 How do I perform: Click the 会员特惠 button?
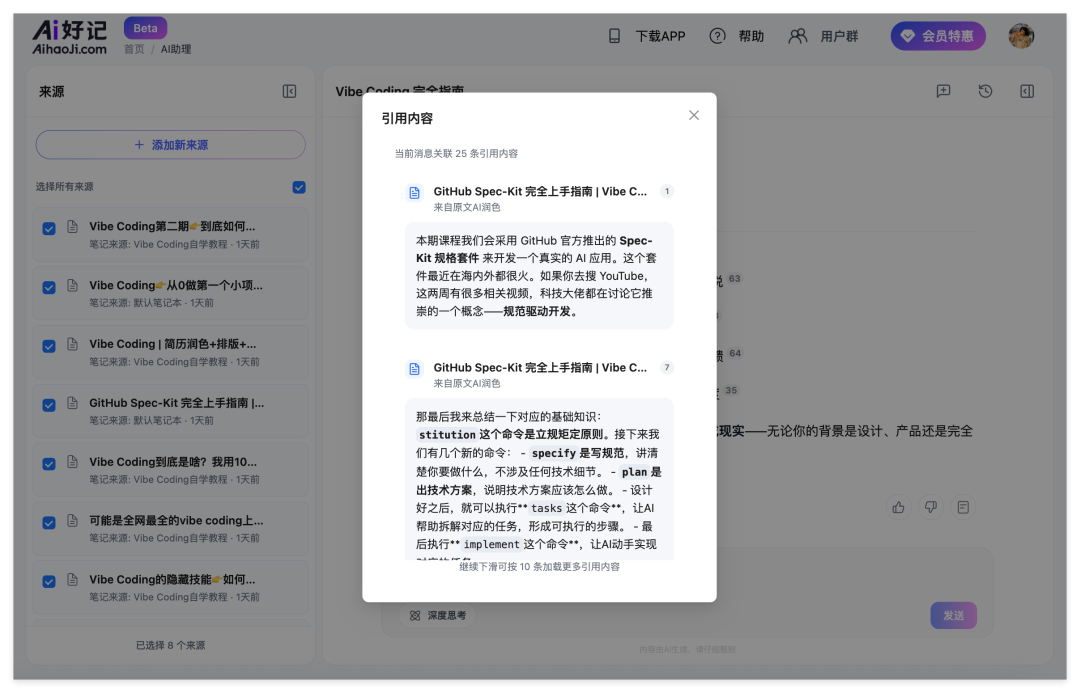coord(937,36)
